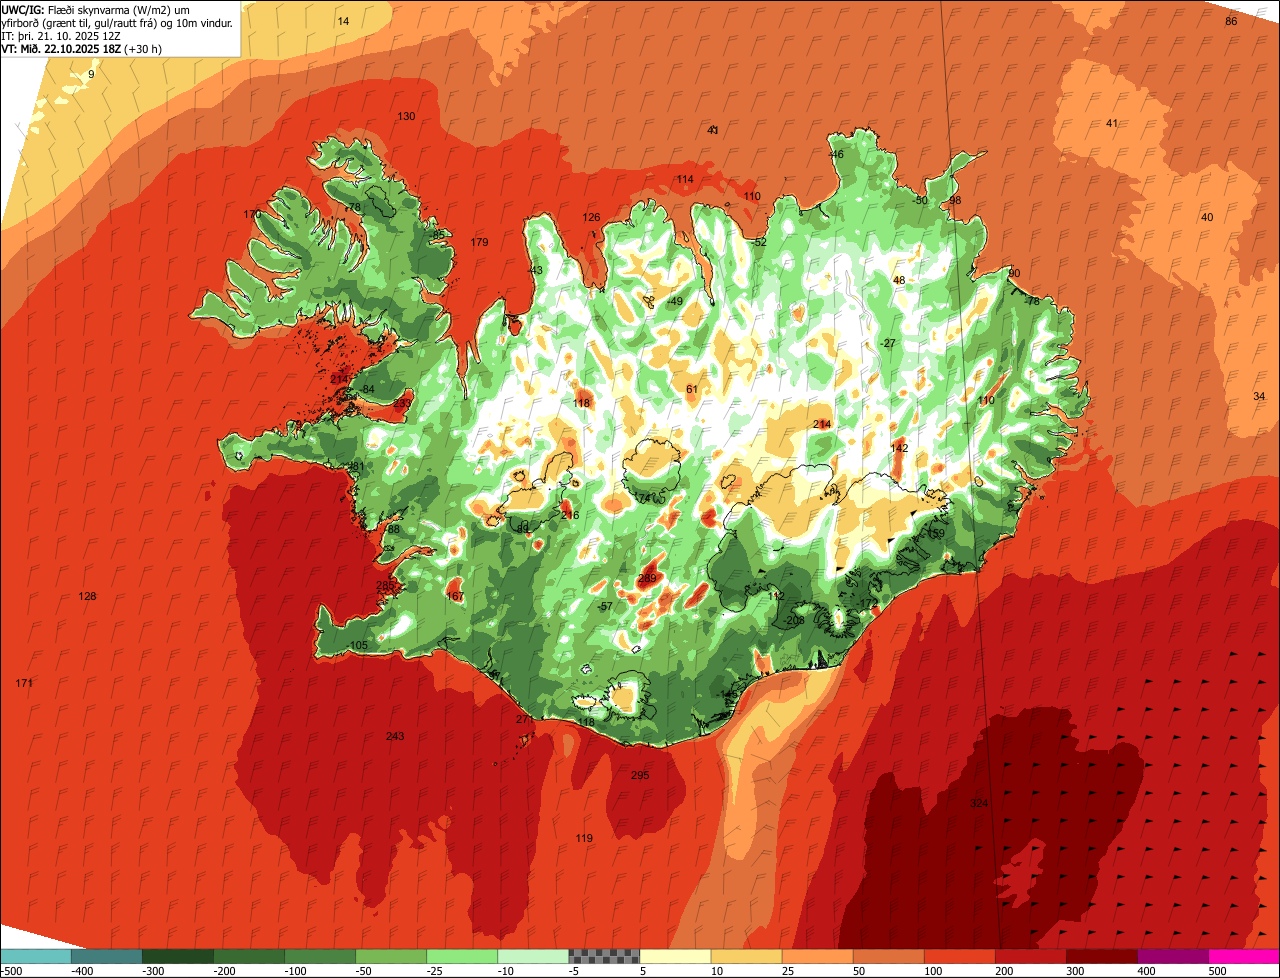Click the map value 170 west of the Westfjords

click(x=252, y=215)
